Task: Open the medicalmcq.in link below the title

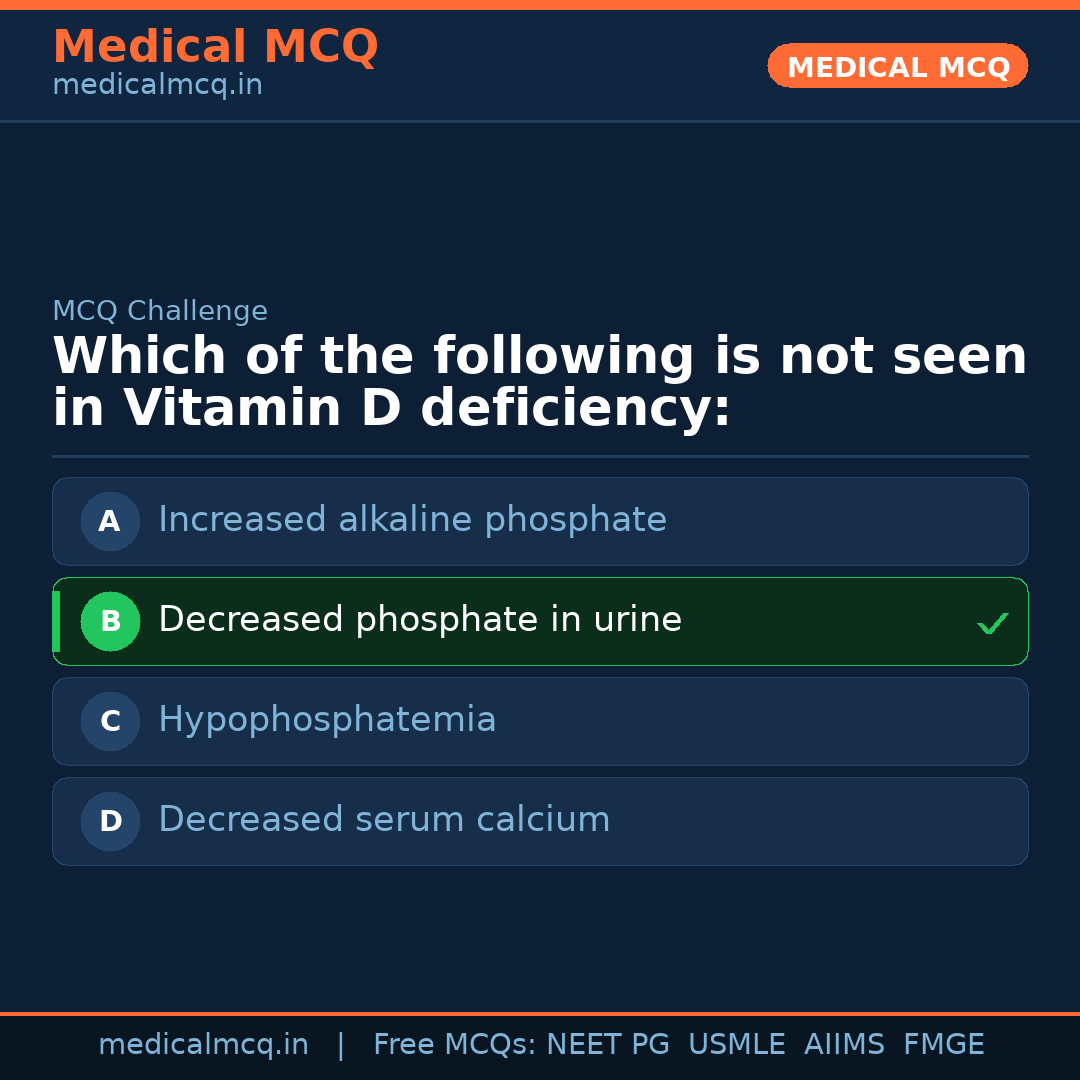Action: pyautogui.click(x=157, y=86)
